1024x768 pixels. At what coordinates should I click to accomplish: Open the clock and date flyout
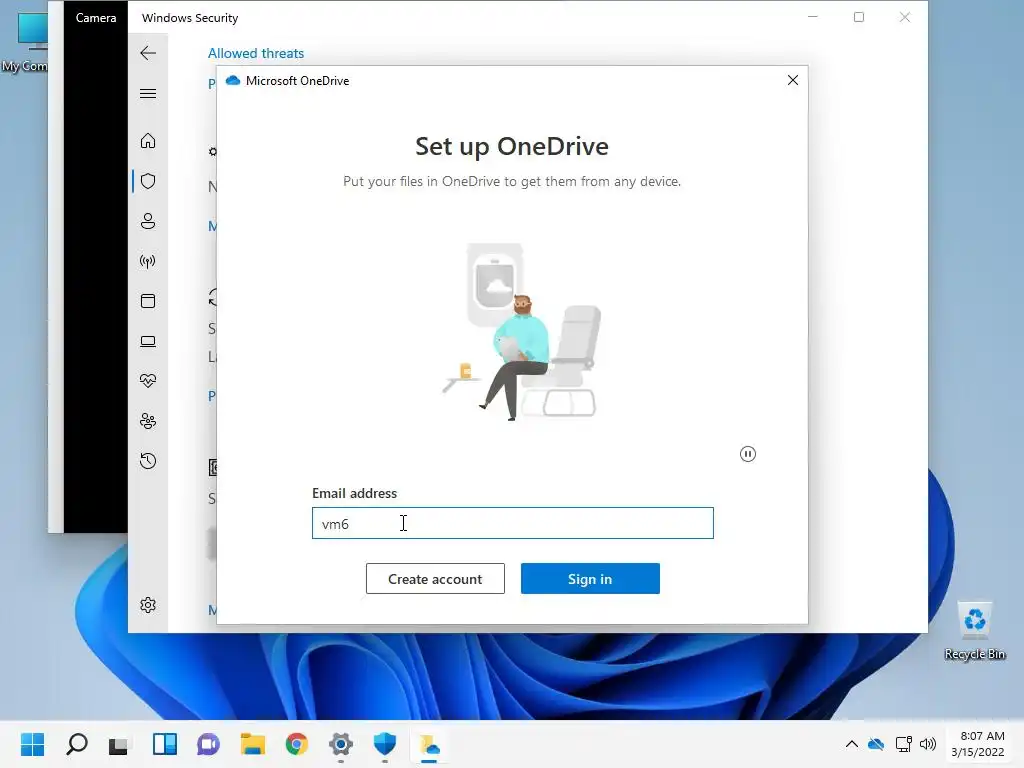pos(978,744)
